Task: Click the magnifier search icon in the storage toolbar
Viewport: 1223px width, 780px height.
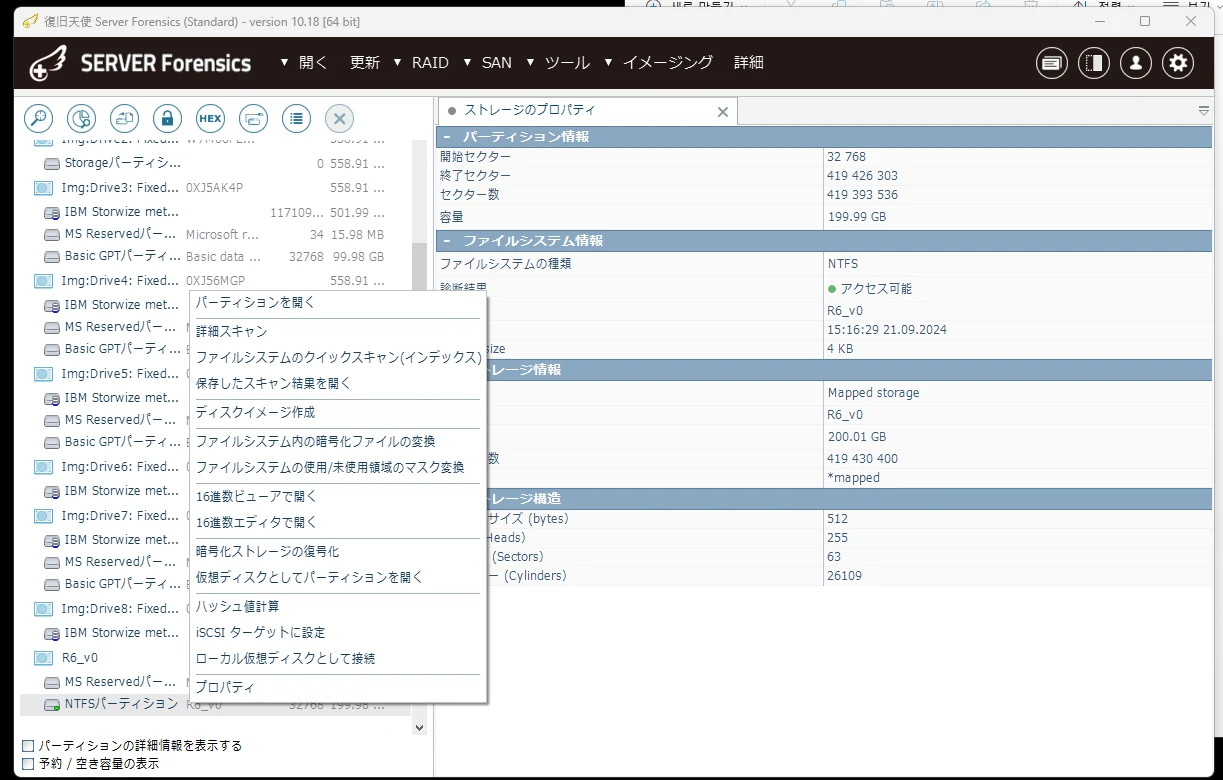Action: [38, 118]
